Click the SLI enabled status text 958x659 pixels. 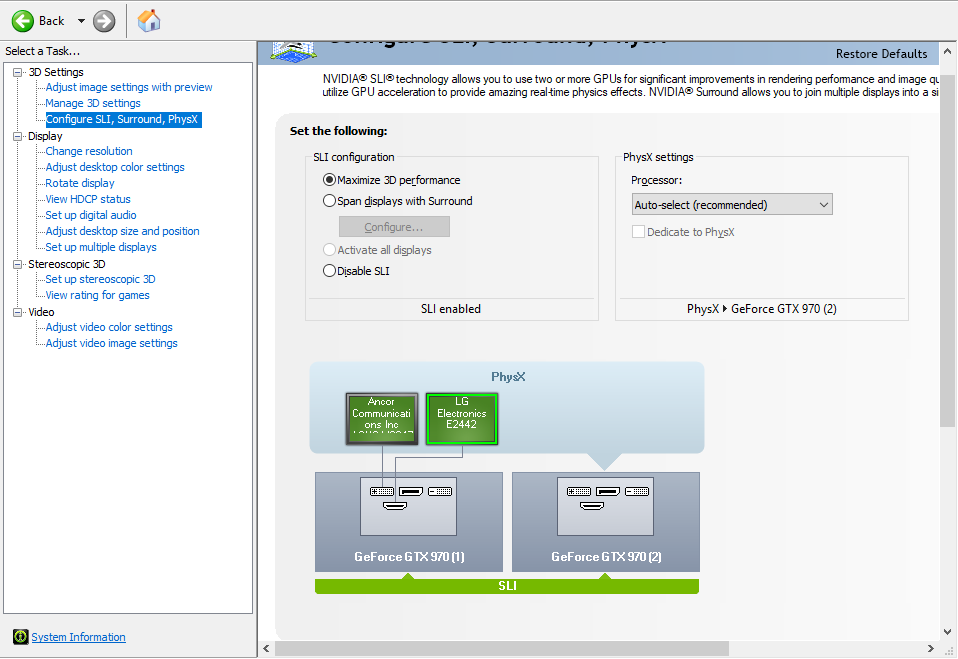point(451,309)
